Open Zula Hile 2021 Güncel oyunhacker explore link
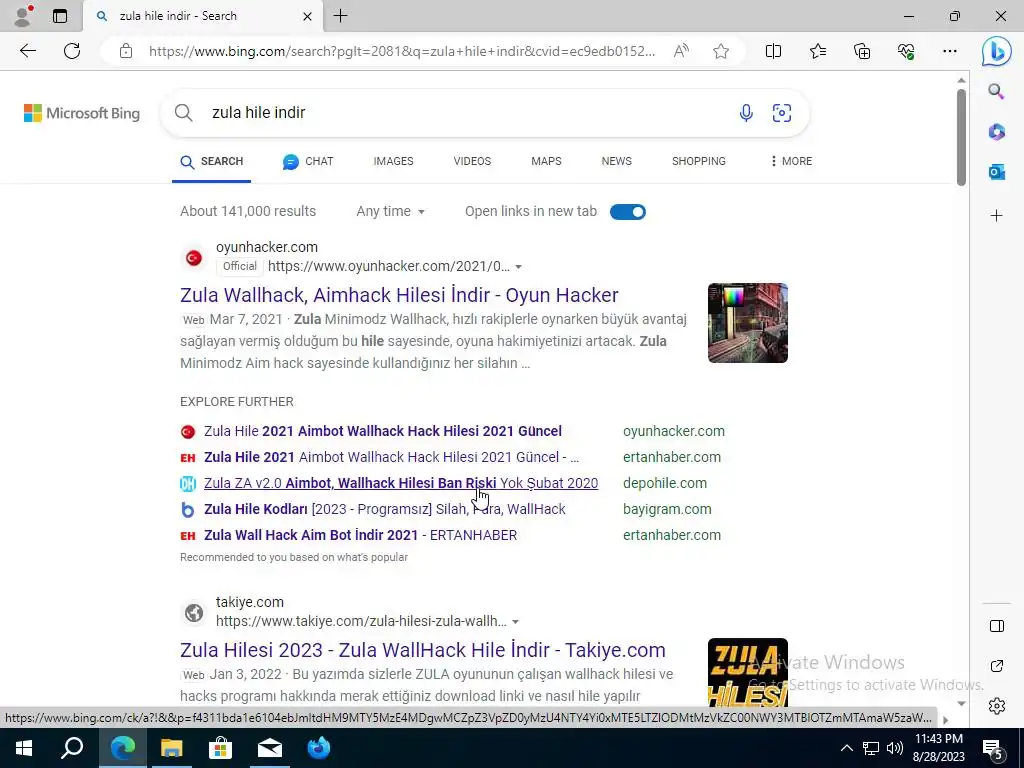This screenshot has height=768, width=1024. (383, 431)
